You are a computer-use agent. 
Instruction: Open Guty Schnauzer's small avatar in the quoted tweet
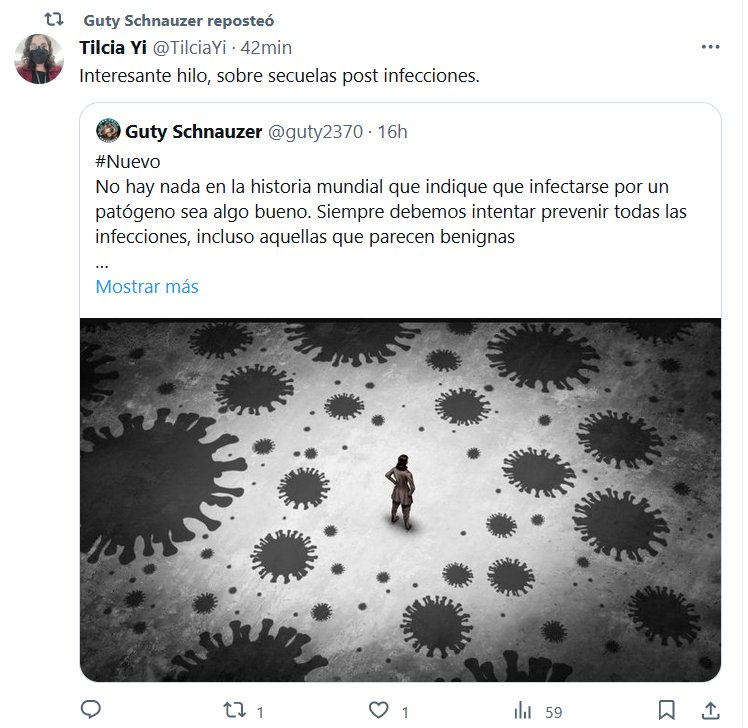(x=108, y=130)
